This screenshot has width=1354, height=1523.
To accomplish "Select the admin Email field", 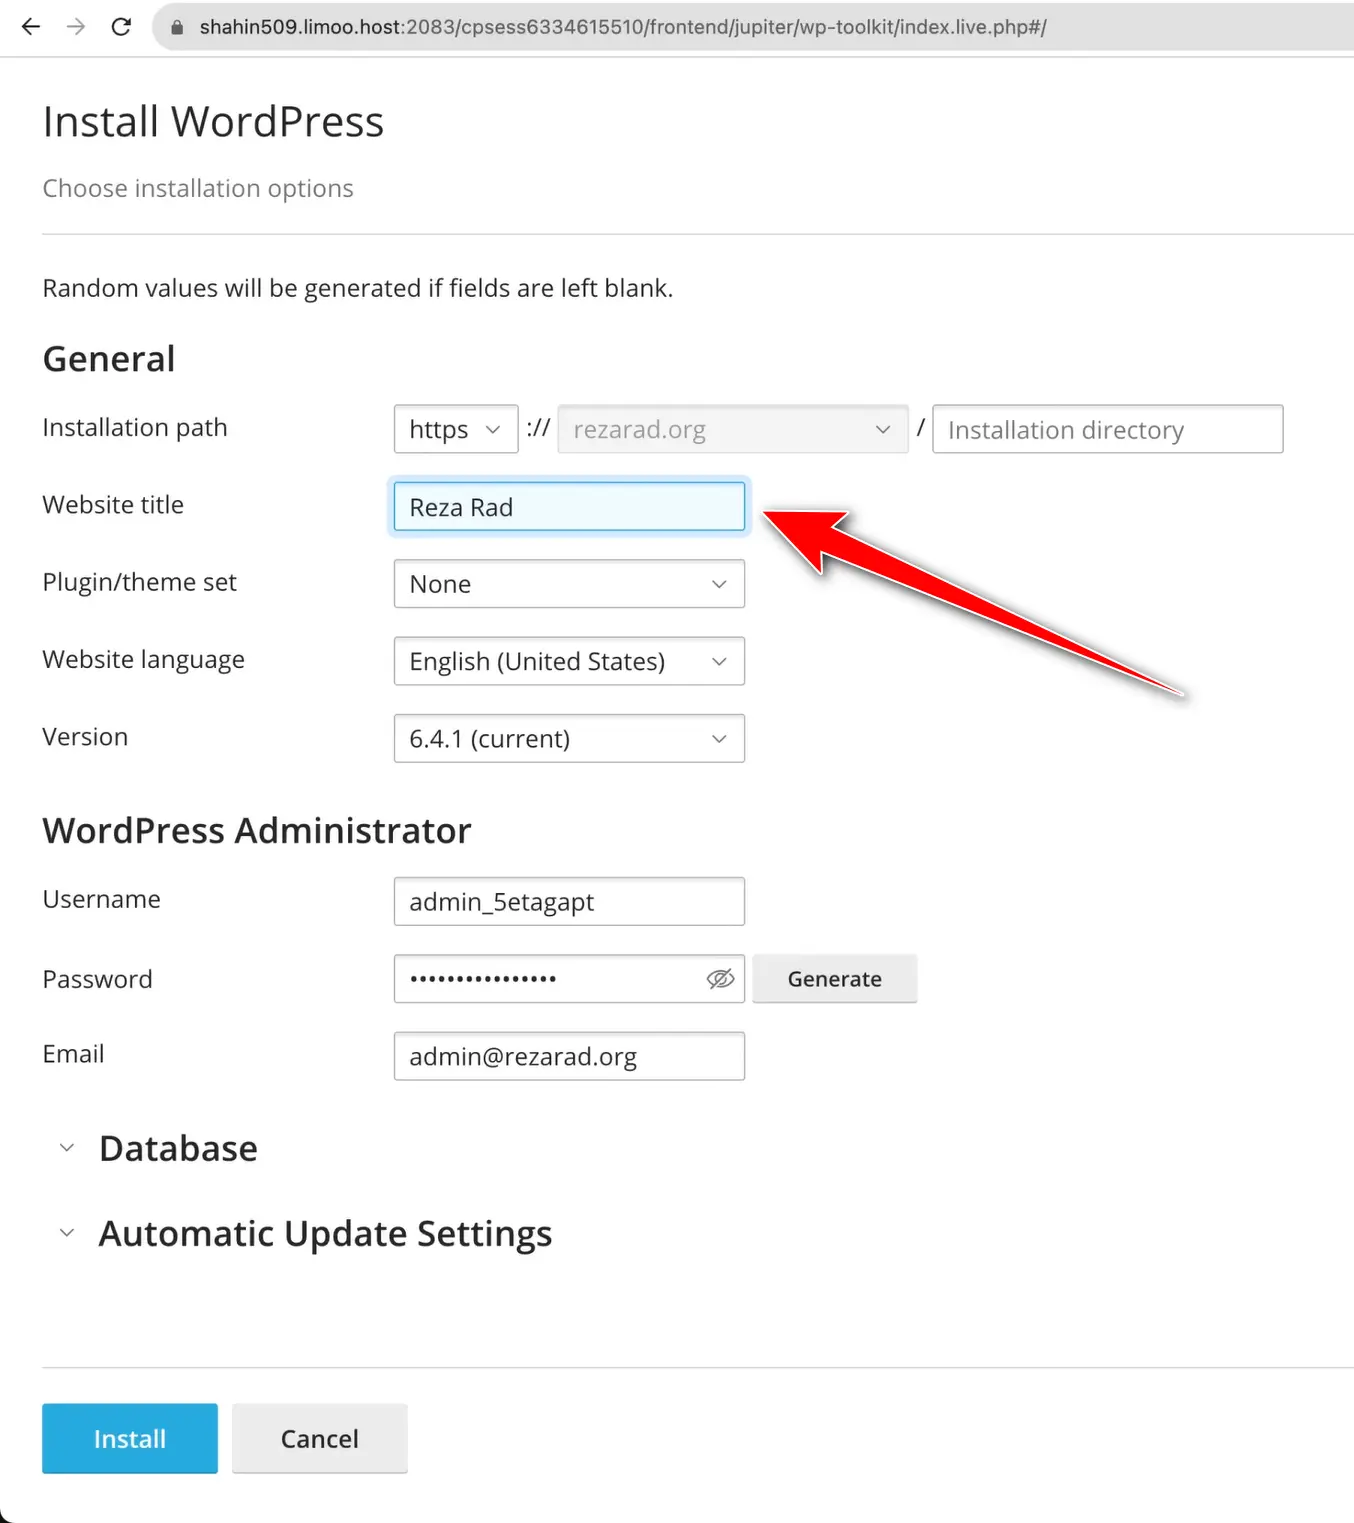I will point(568,1056).
